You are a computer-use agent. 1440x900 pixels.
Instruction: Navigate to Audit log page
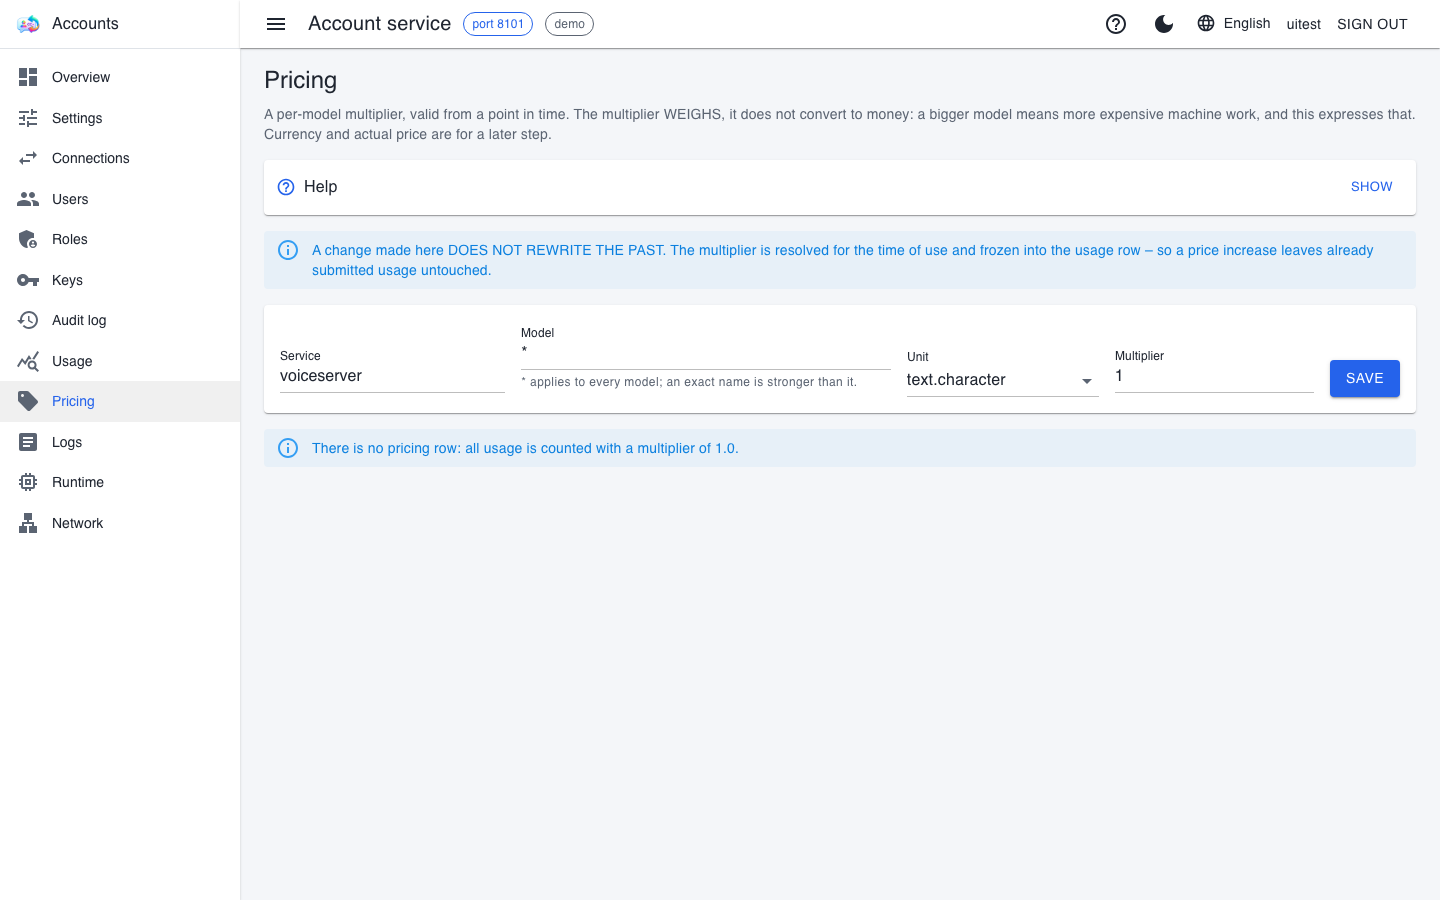(120, 320)
